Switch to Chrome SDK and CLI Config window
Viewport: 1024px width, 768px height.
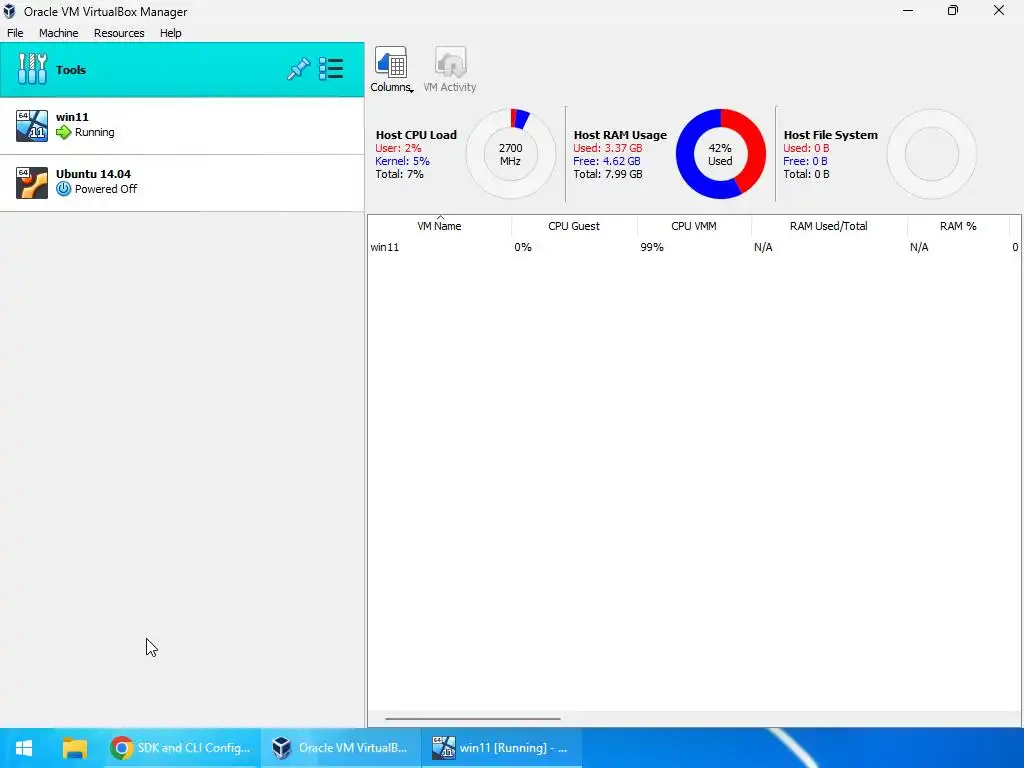click(x=182, y=748)
